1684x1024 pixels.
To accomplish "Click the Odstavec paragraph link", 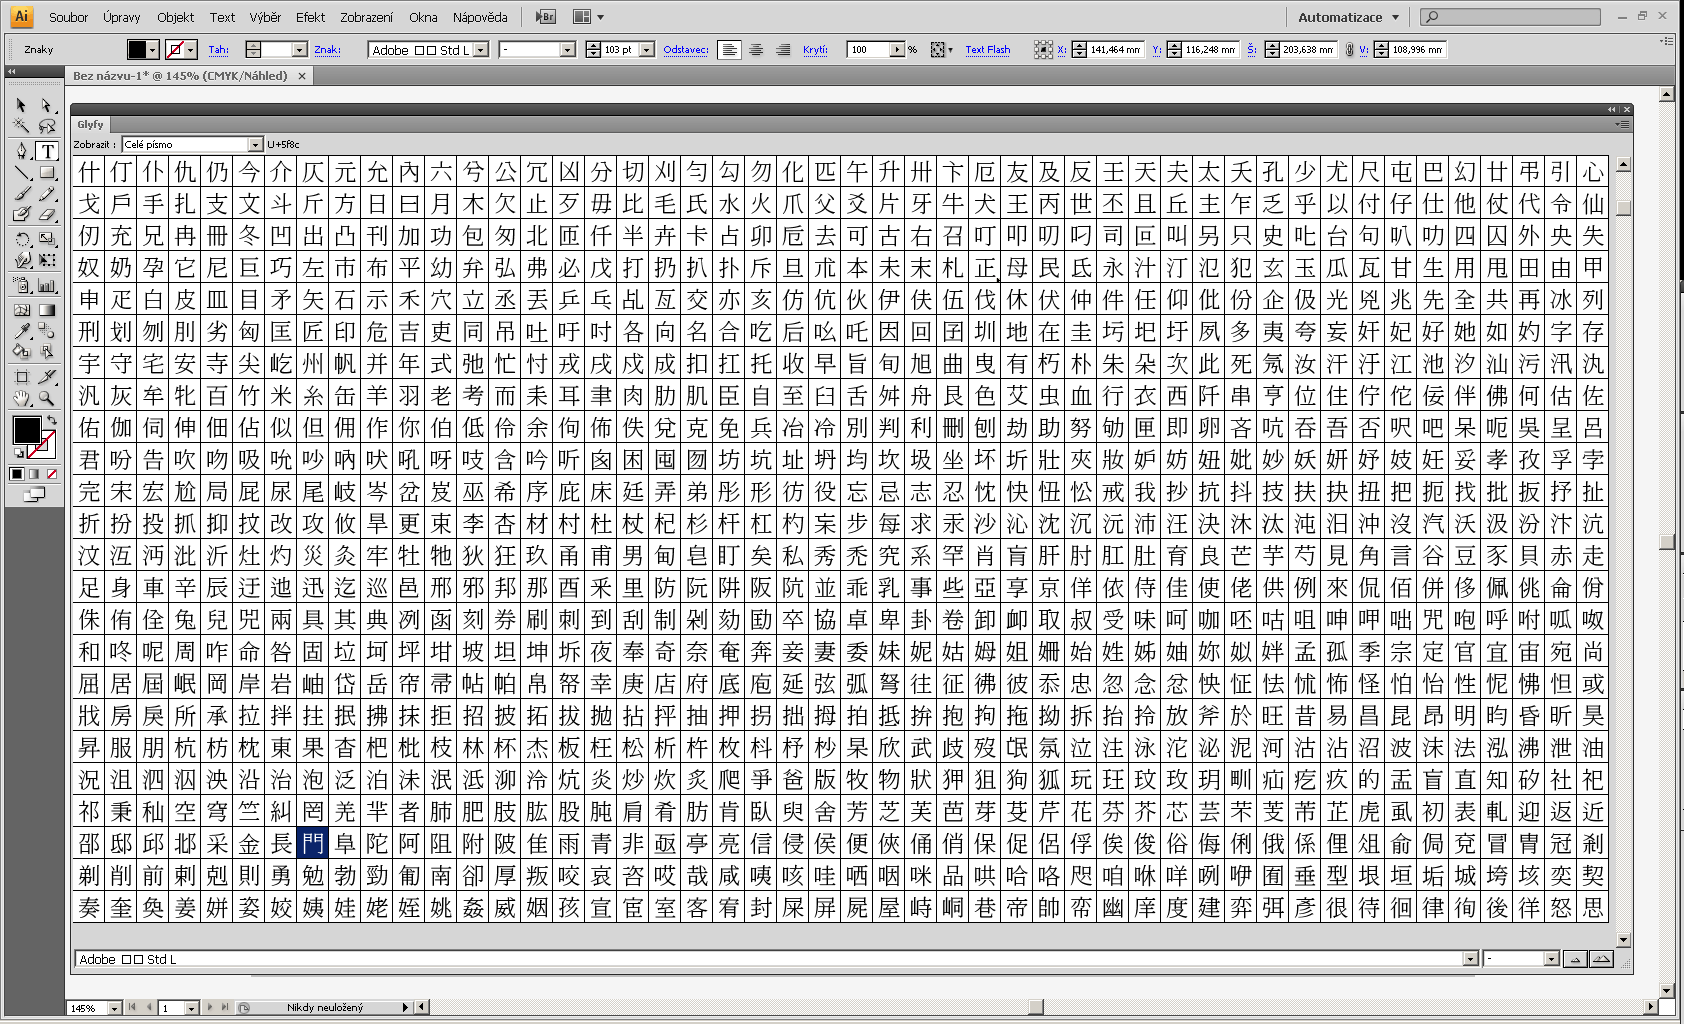I will [685, 50].
